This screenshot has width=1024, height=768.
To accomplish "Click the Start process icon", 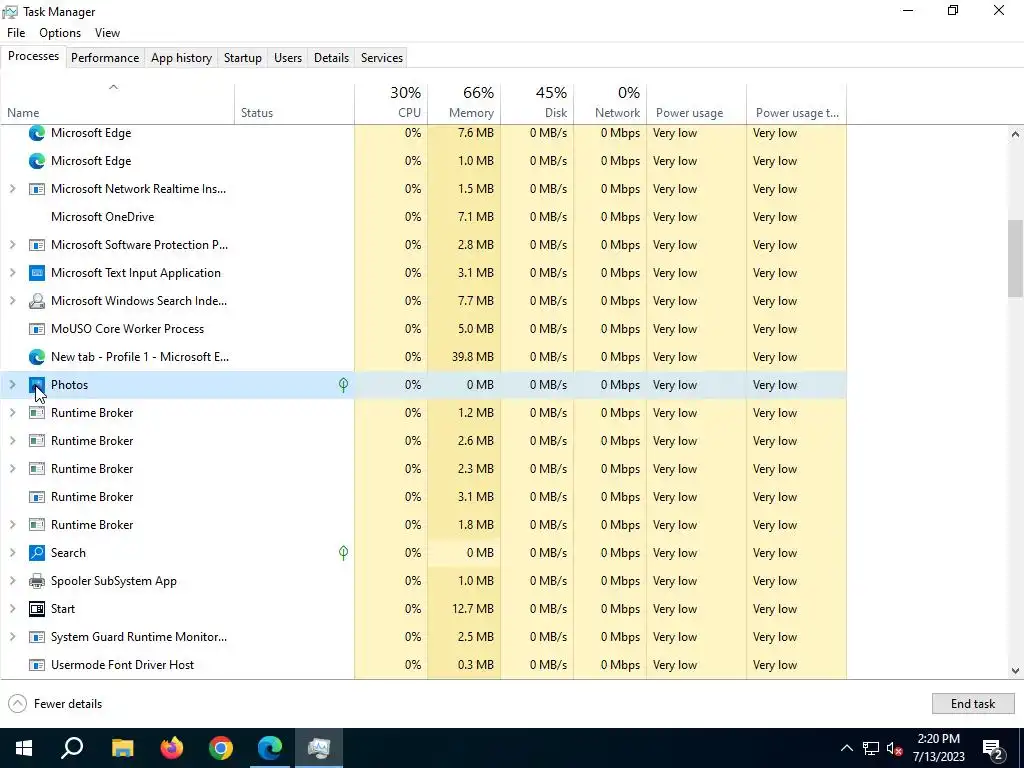I will (37, 609).
